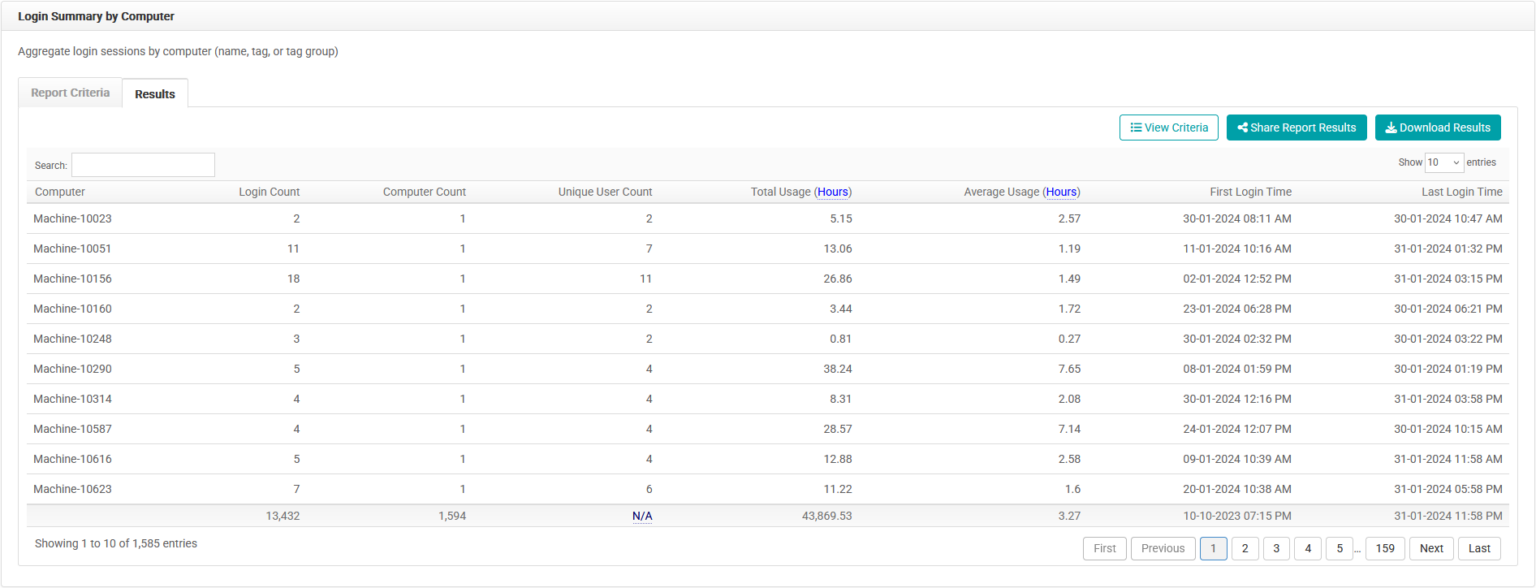Click the Next page button

1431,548
